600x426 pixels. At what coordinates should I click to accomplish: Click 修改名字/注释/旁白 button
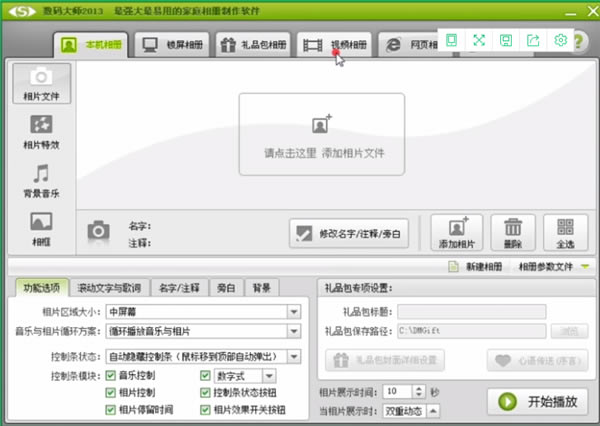[x=349, y=233]
